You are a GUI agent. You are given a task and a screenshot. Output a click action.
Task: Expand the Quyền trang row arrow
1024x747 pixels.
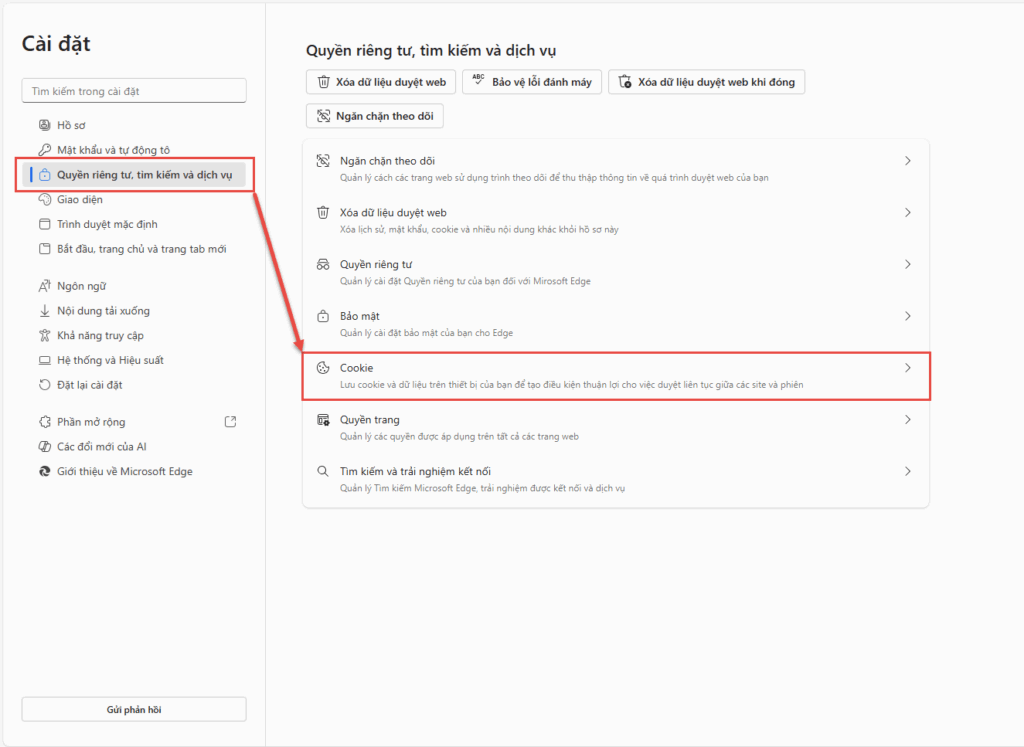pyautogui.click(x=907, y=420)
